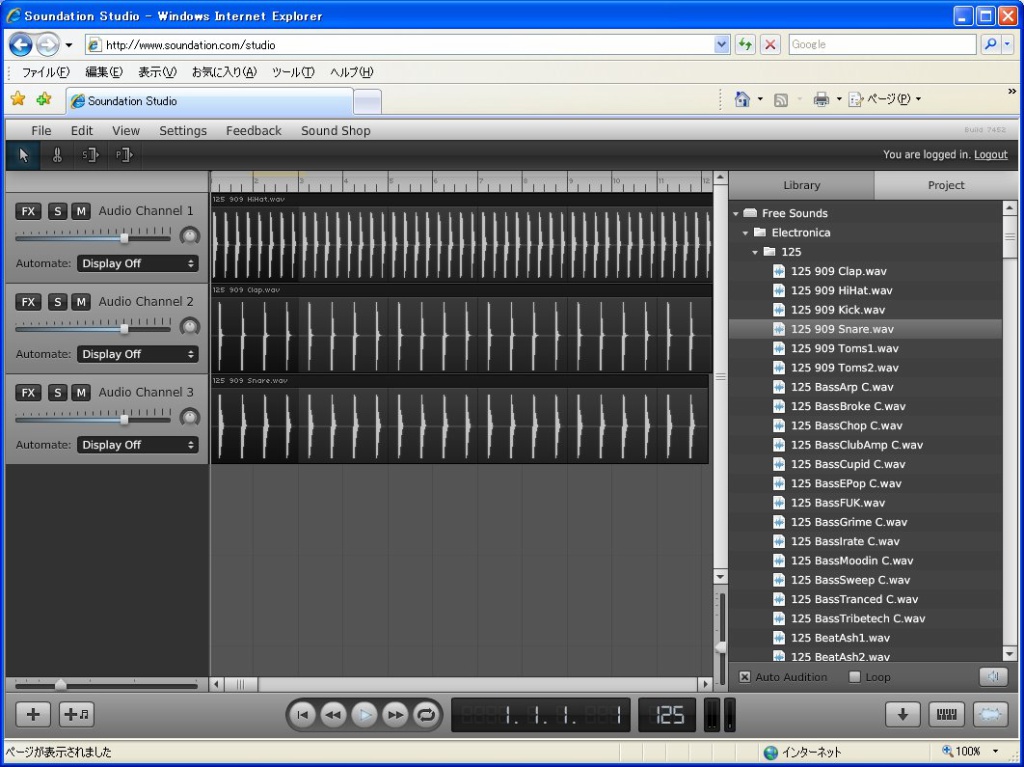Viewport: 1024px width, 767px height.
Task: Open the address bar history dropdown
Action: (722, 44)
